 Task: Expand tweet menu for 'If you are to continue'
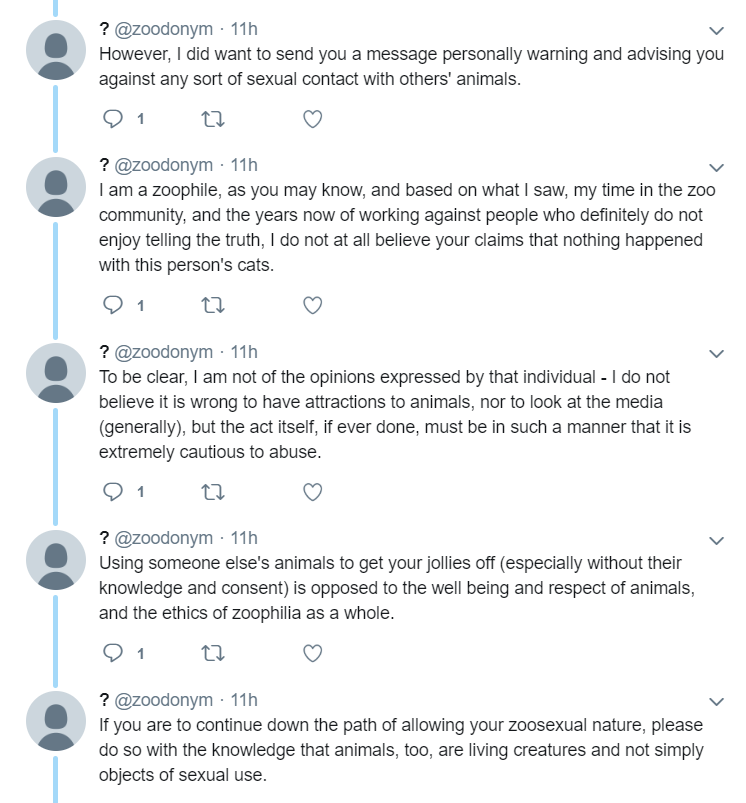point(716,702)
